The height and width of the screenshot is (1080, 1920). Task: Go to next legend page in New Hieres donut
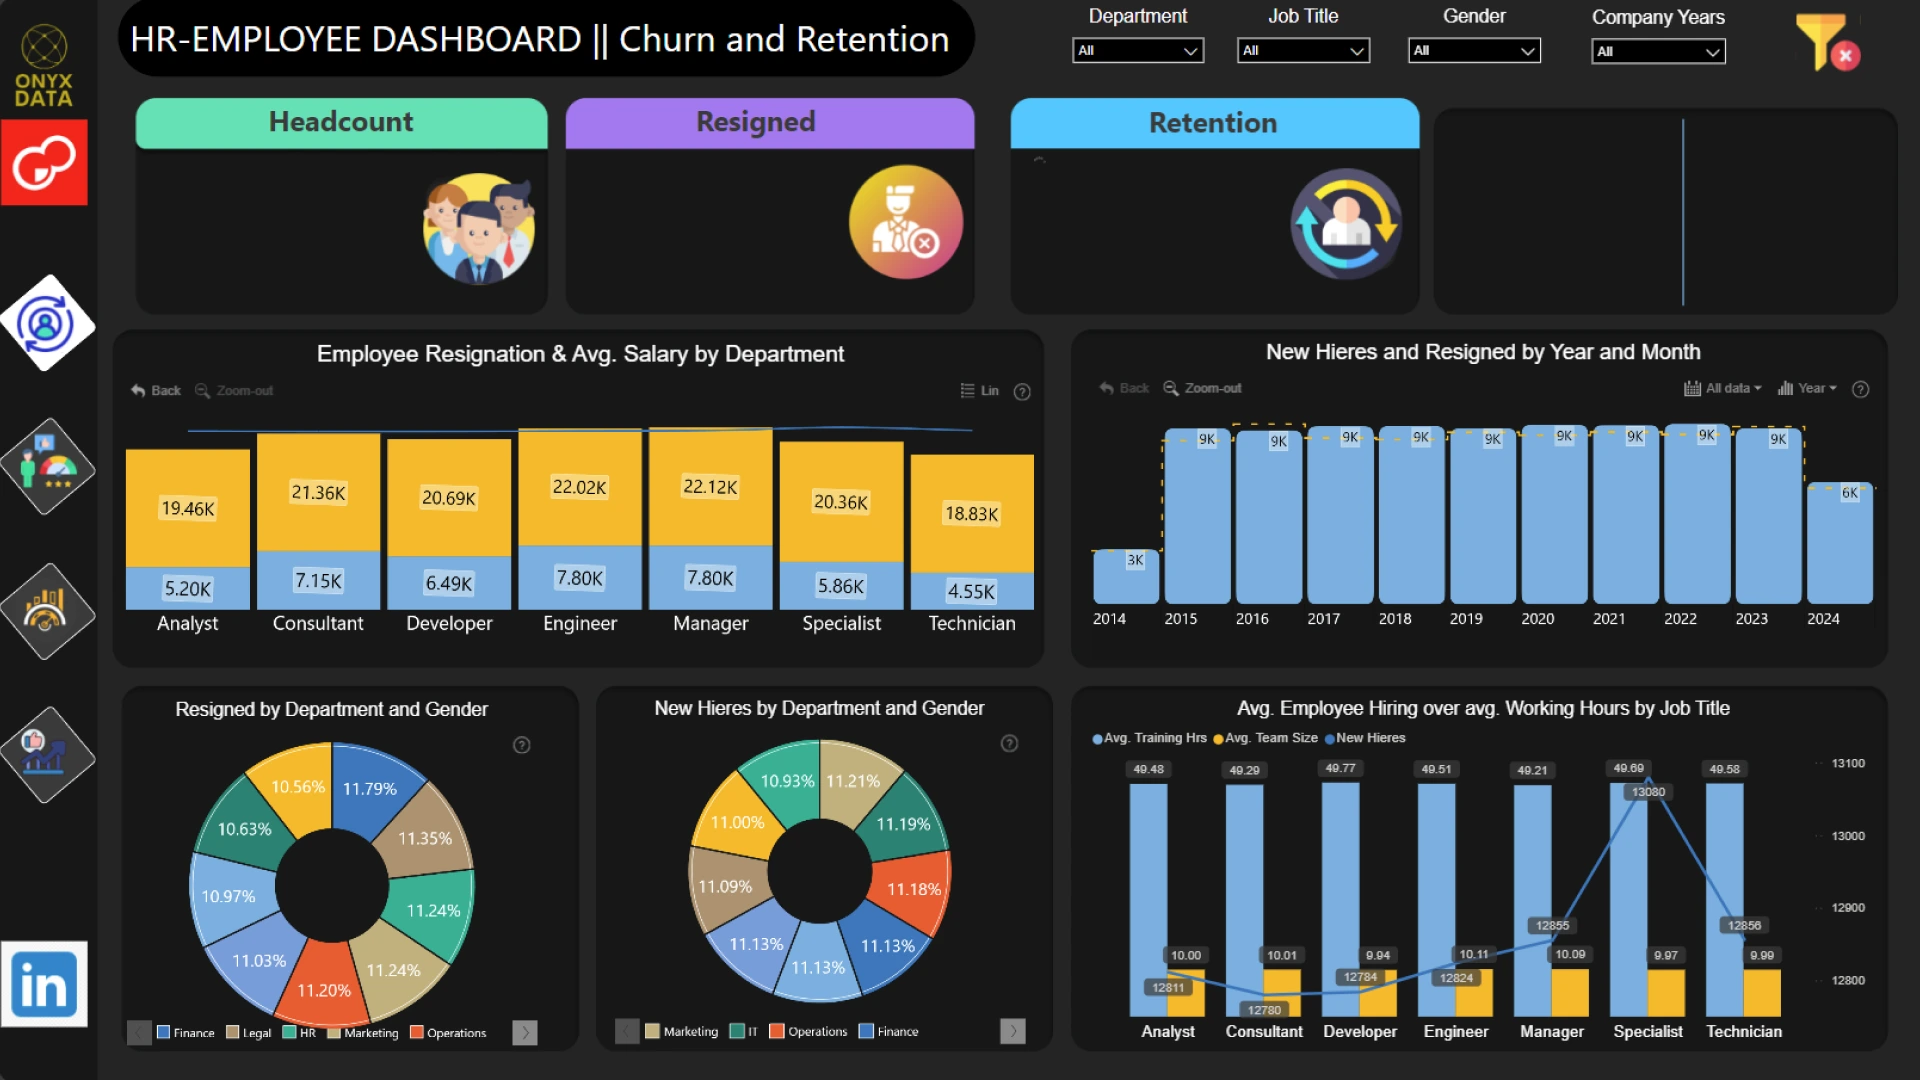tap(1013, 1031)
